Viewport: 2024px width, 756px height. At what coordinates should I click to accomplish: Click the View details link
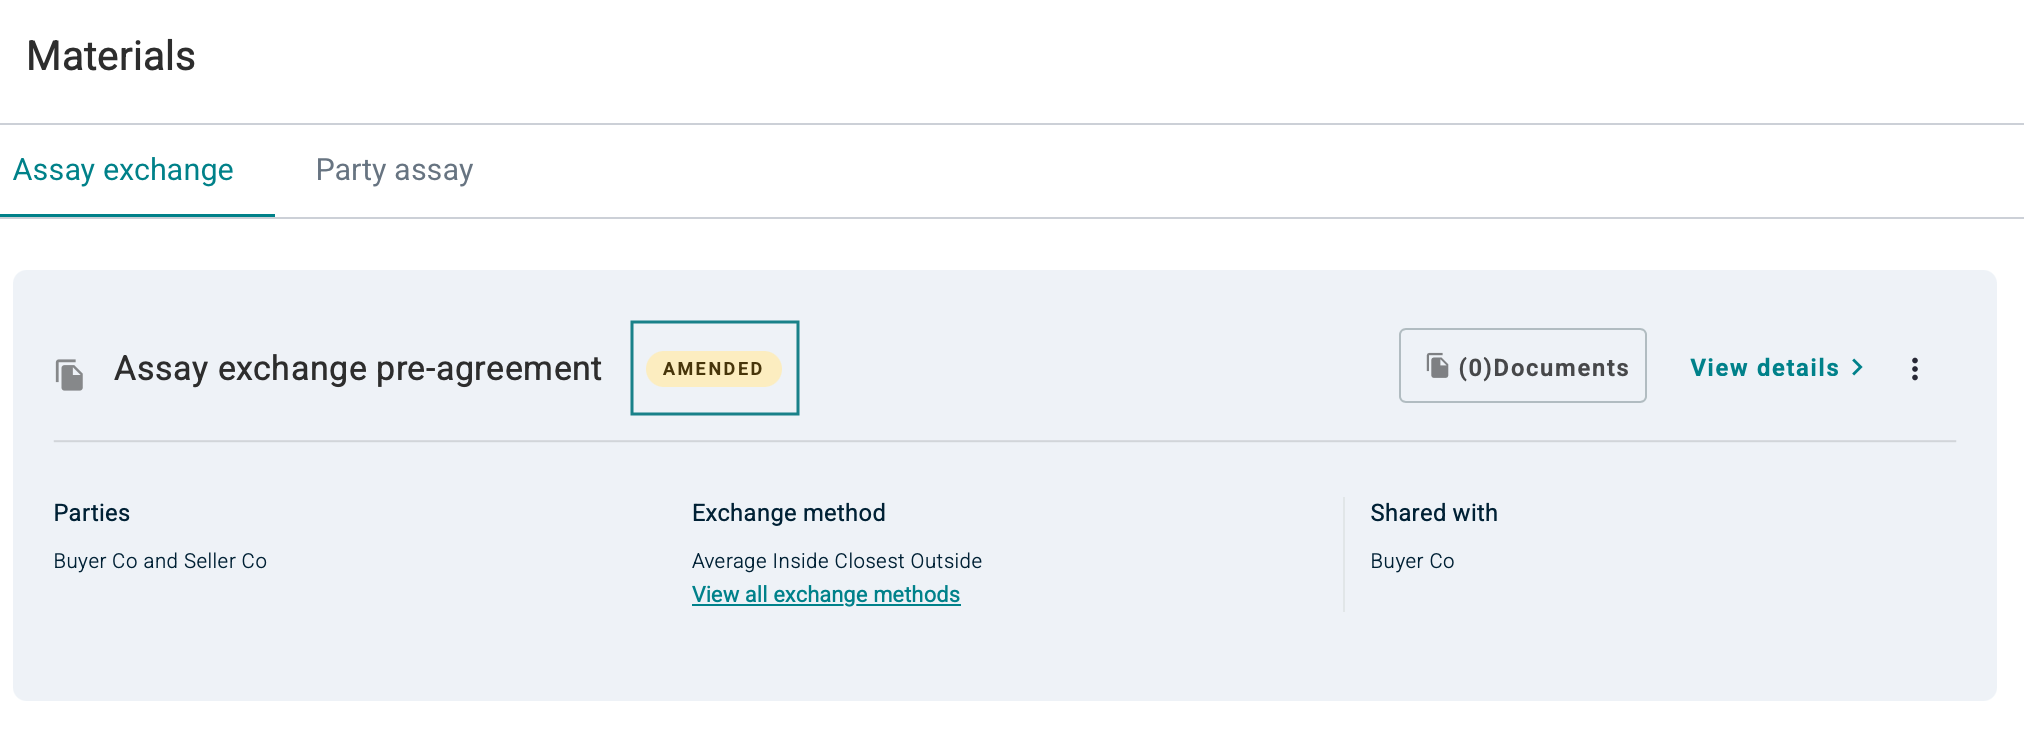point(1764,368)
